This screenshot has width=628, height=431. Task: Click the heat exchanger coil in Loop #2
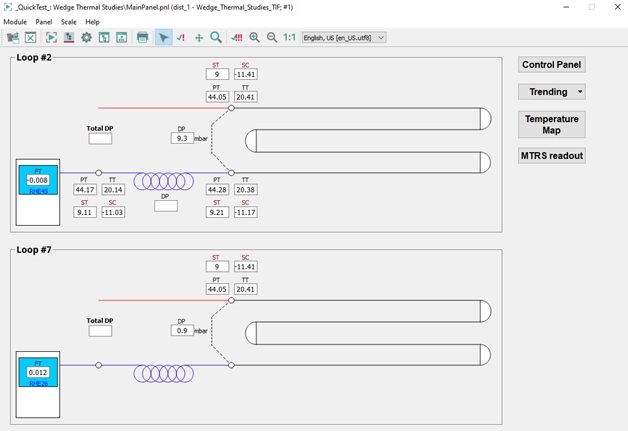(163, 181)
